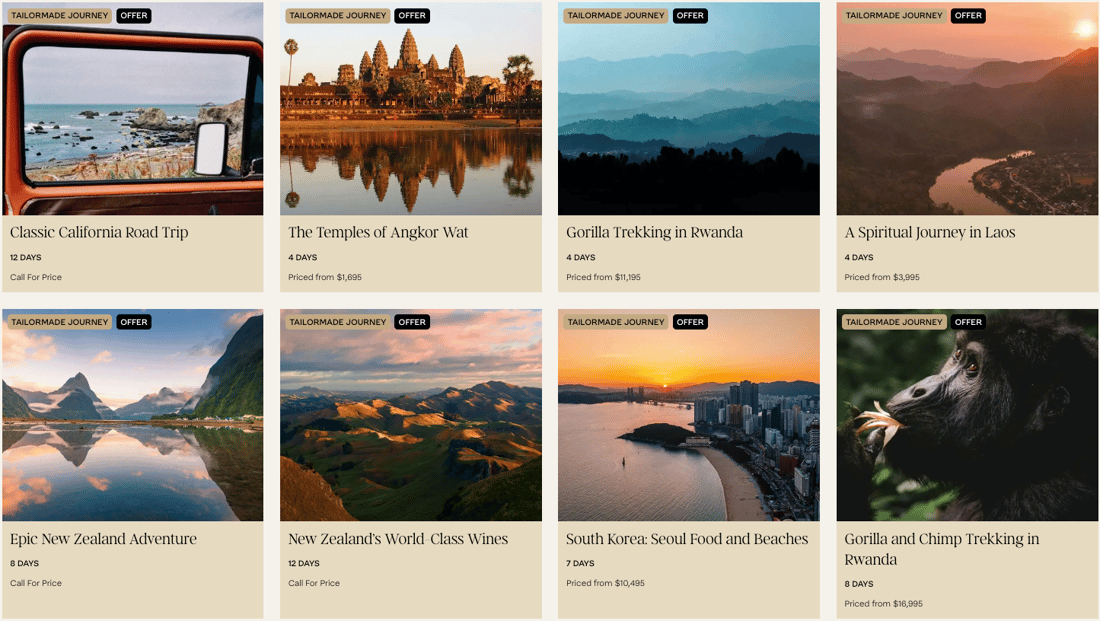Image resolution: width=1100 pixels, height=621 pixels.
Task: Click OFFER badge on the World-Class Wines card
Action: (x=412, y=322)
